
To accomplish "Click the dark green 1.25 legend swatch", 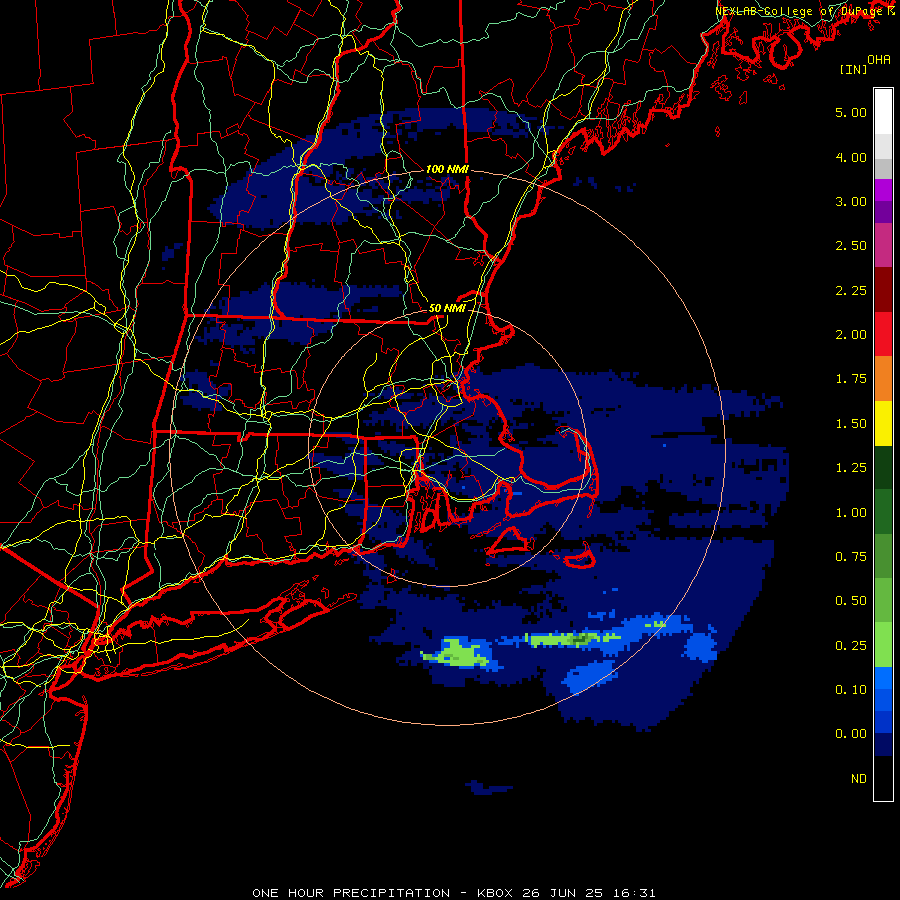I will coord(883,467).
